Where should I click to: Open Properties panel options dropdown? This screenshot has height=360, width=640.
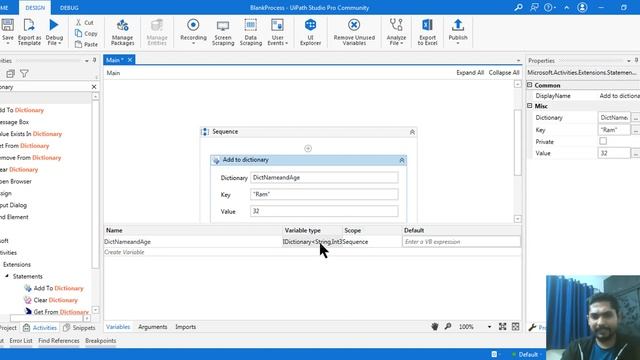coord(629,61)
